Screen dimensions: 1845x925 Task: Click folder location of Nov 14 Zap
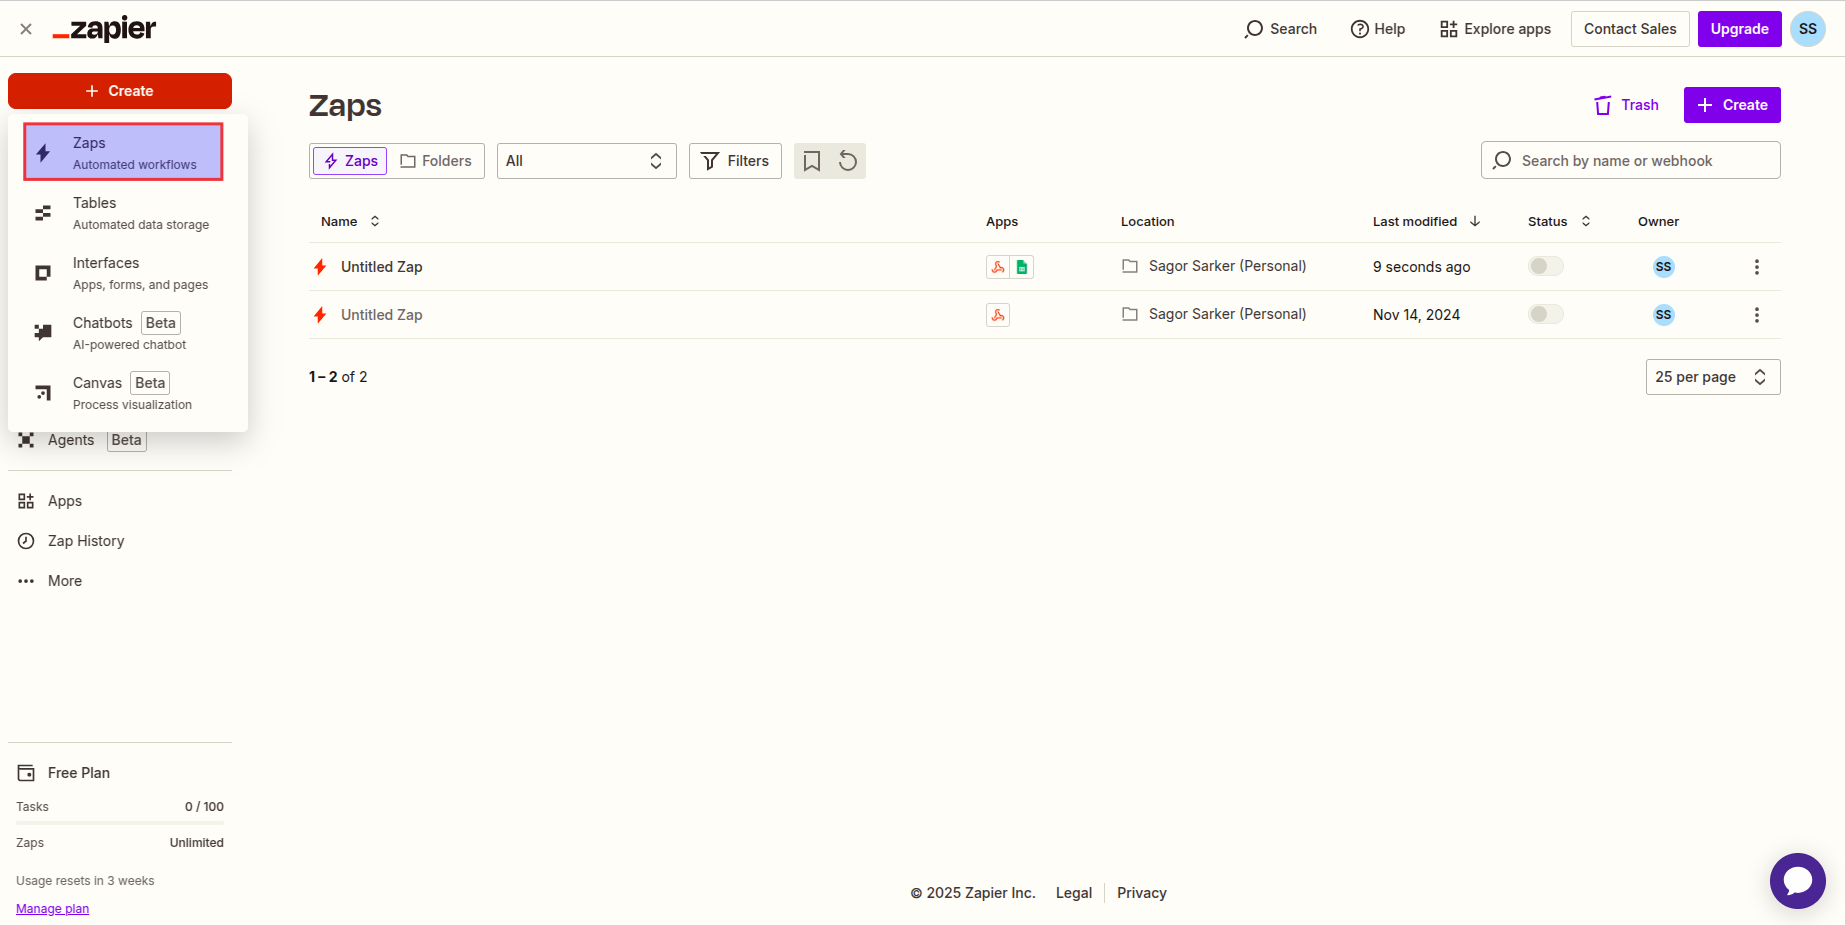point(1214,314)
